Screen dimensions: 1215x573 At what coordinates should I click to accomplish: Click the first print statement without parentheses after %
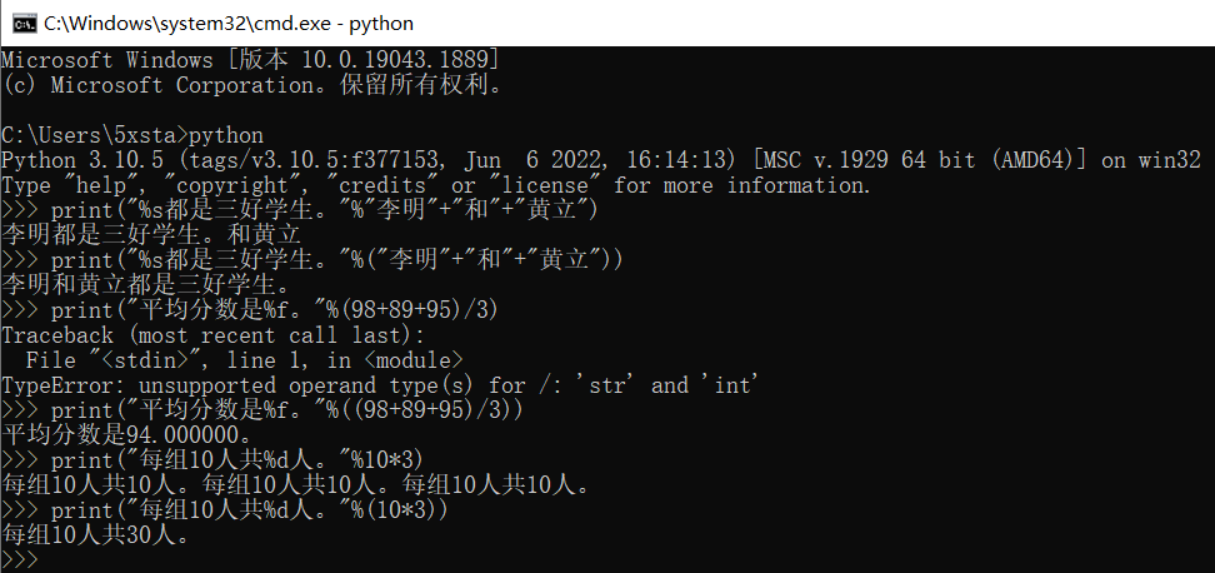pos(300,210)
